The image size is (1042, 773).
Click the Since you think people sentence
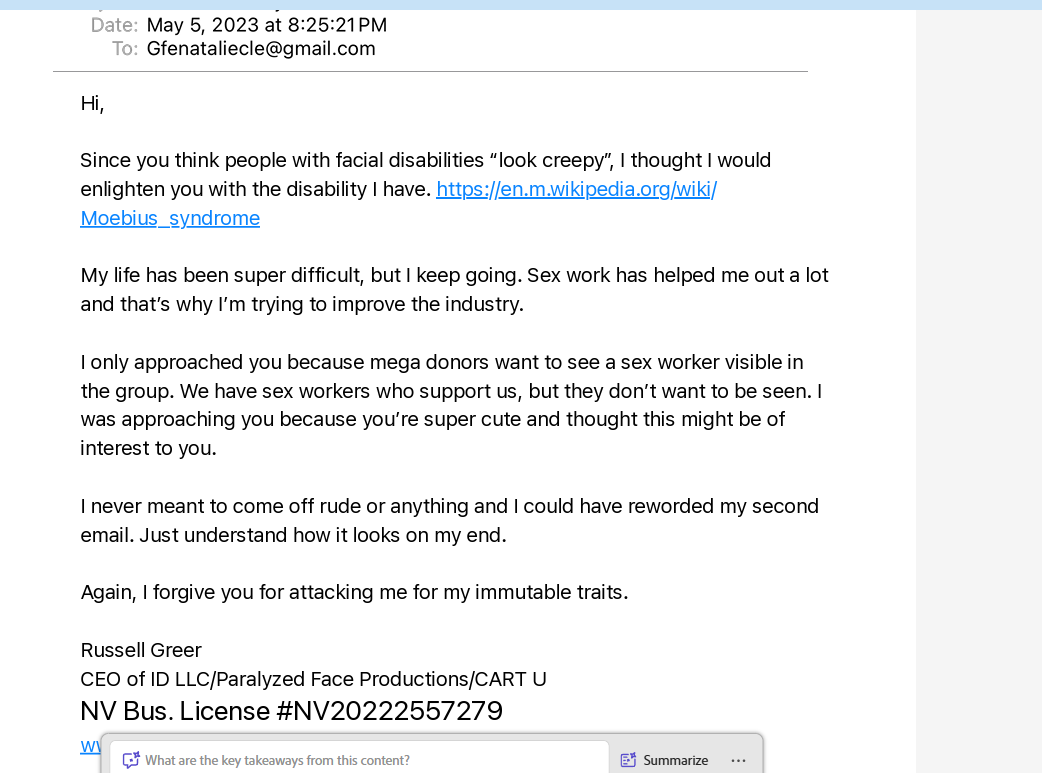pos(425,175)
